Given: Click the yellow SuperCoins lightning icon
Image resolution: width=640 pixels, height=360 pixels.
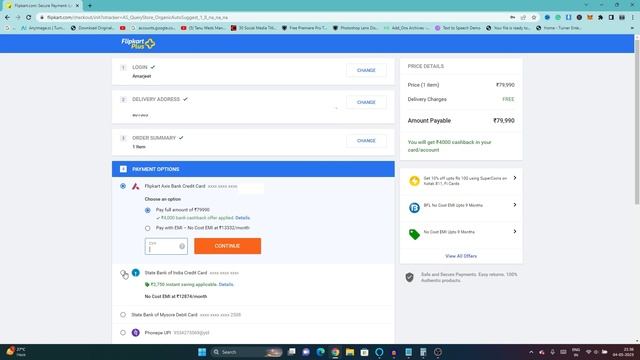Looking at the screenshot, I should [414, 181].
